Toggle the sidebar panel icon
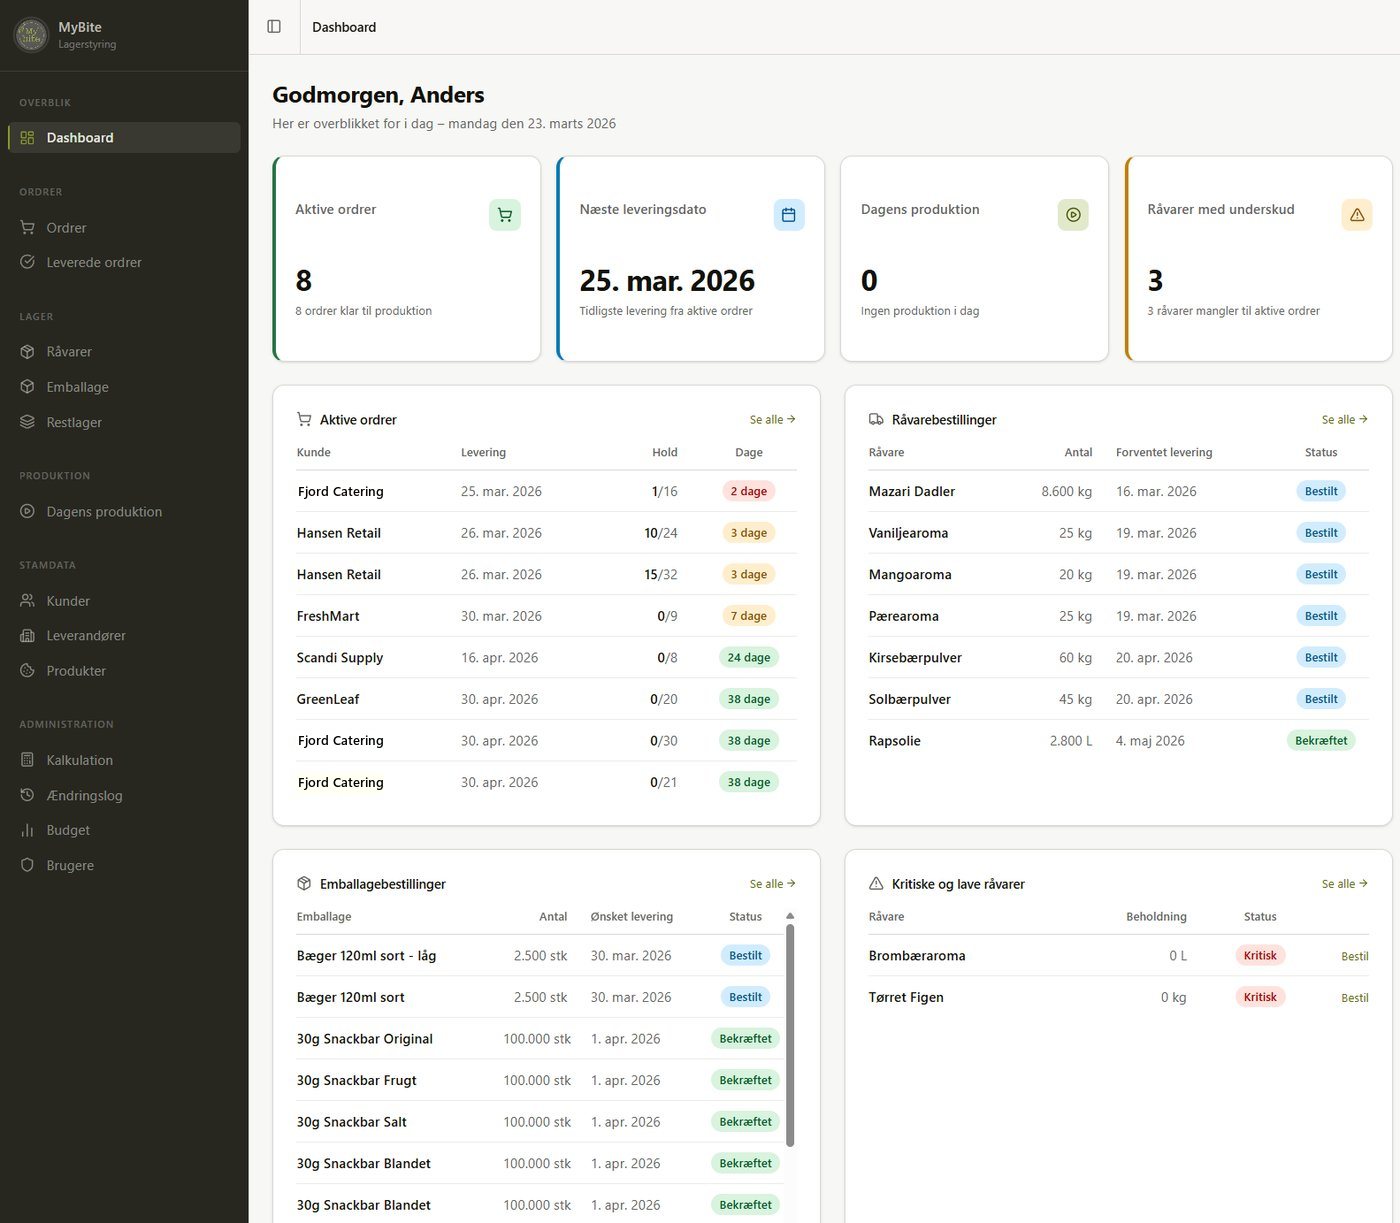The width and height of the screenshot is (1400, 1223). [x=274, y=27]
